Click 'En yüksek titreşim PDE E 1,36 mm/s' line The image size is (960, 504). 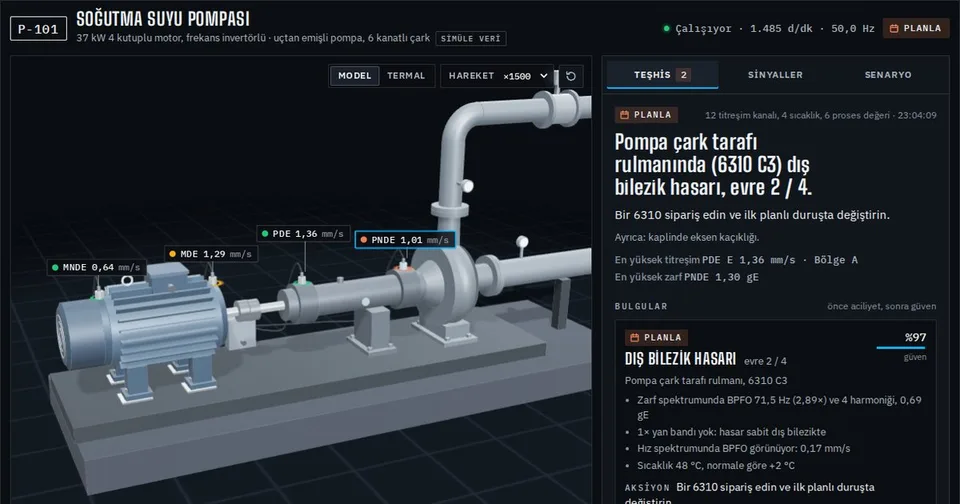click(x=736, y=260)
